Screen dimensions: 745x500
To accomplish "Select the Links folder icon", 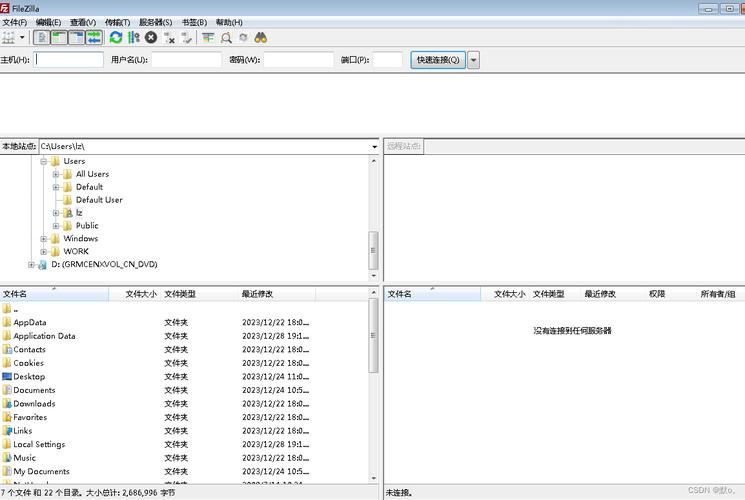I will tap(7, 431).
